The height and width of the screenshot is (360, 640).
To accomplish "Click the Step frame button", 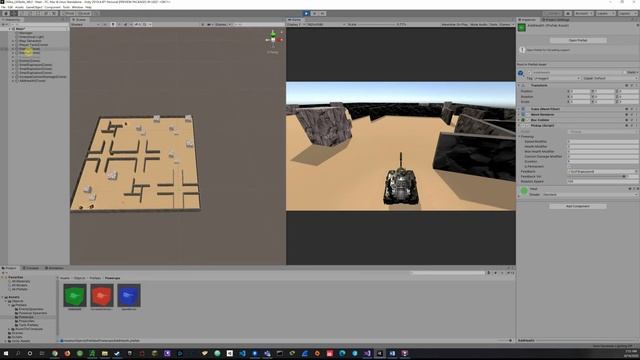I will [x=322, y=13].
